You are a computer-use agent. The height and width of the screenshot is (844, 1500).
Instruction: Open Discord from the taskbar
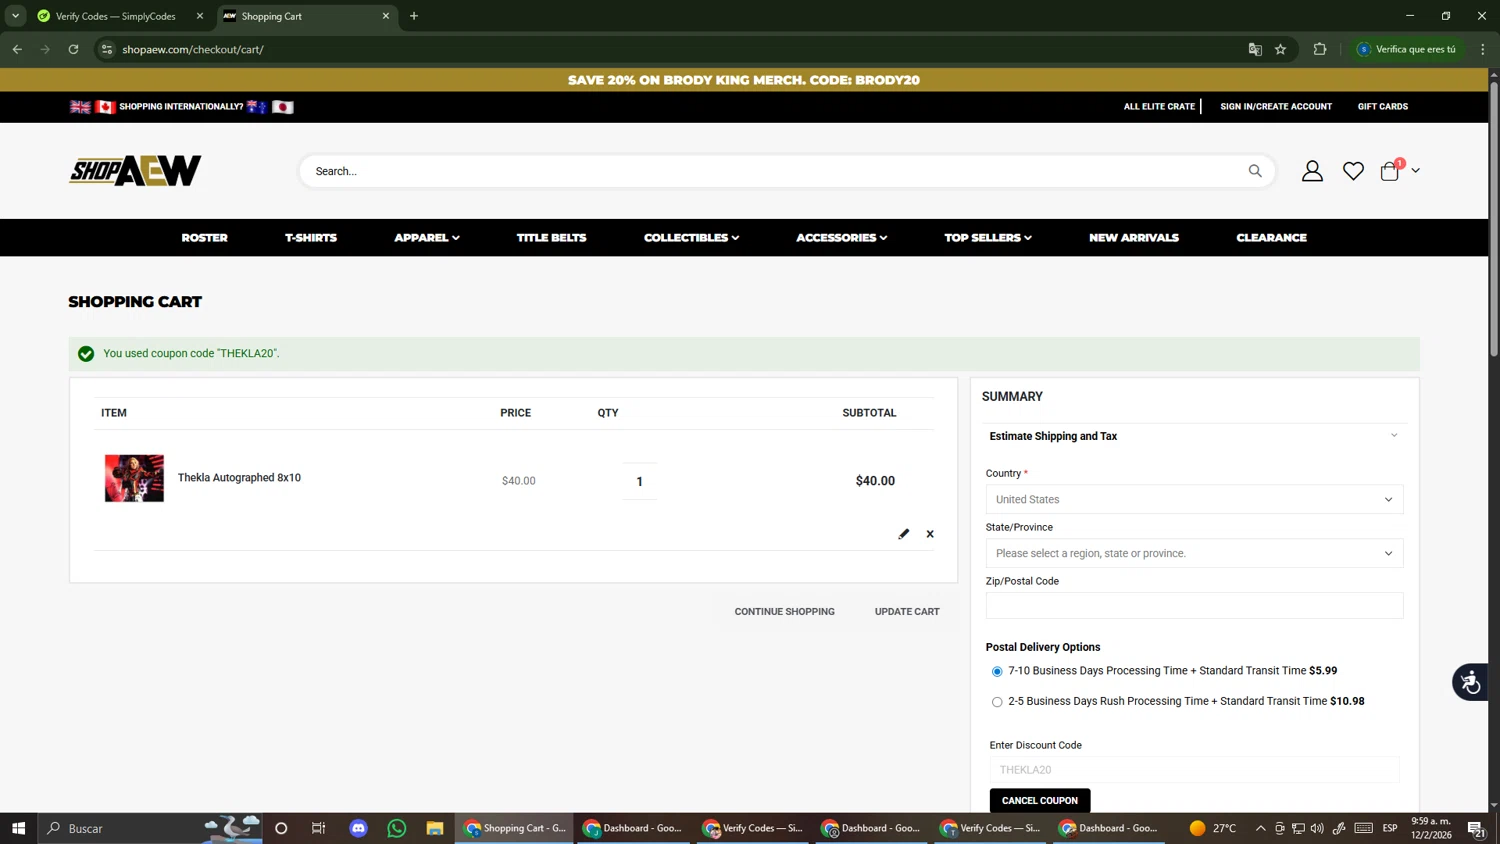coord(359,828)
